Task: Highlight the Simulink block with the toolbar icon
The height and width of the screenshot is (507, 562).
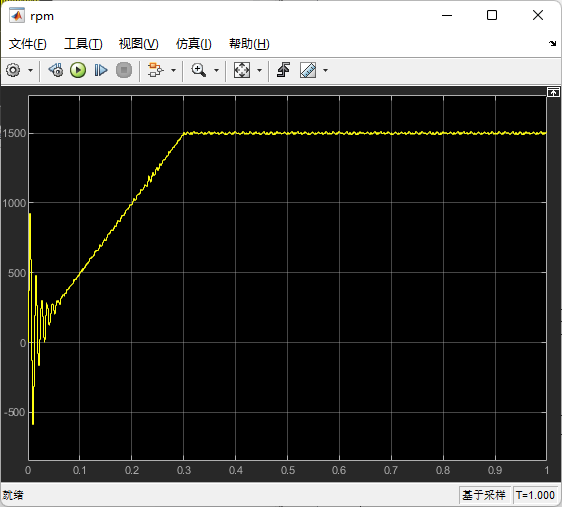Action: [x=156, y=70]
